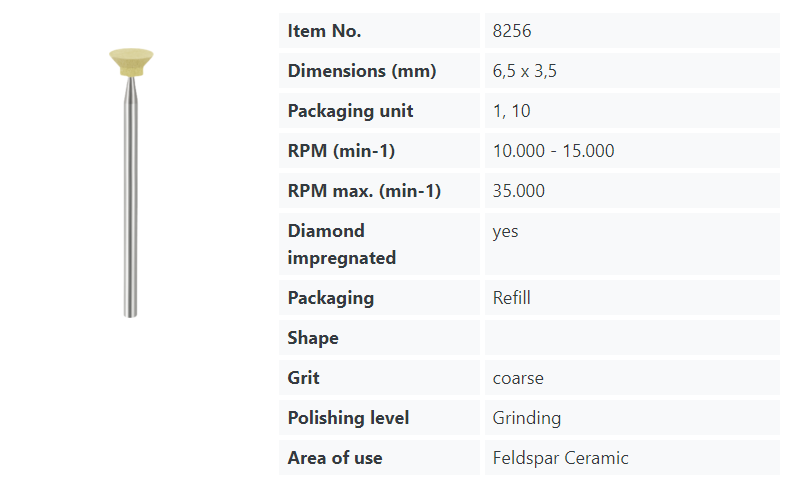
Task: Click the RPM max. (min-1) label
Action: click(x=364, y=191)
